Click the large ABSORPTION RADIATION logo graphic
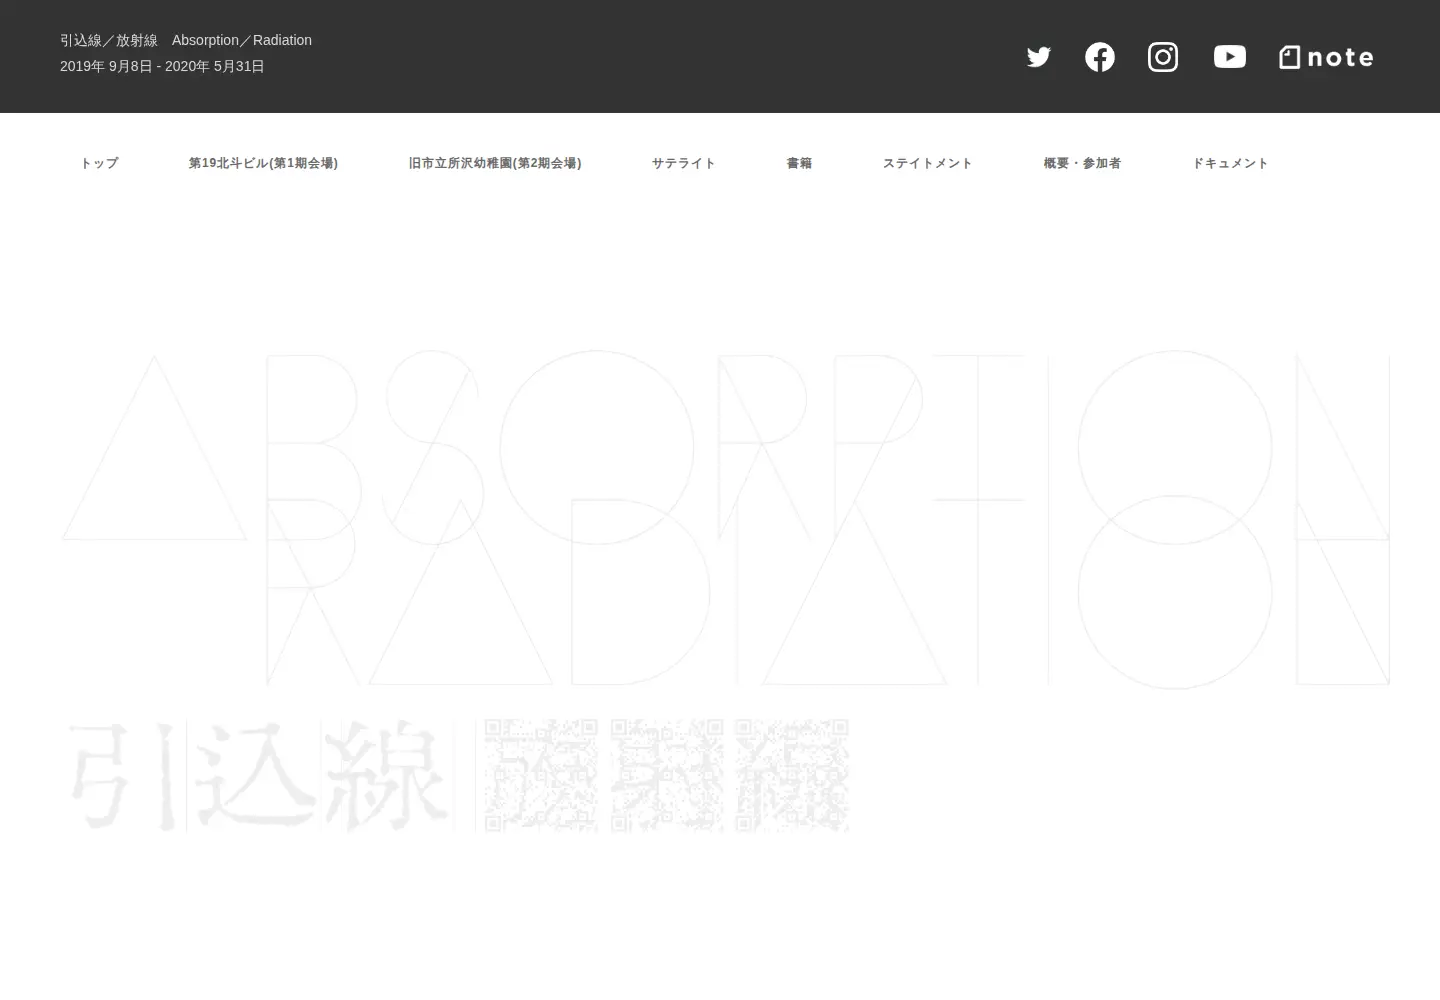Viewport: 1440px width, 1000px height. (726, 519)
